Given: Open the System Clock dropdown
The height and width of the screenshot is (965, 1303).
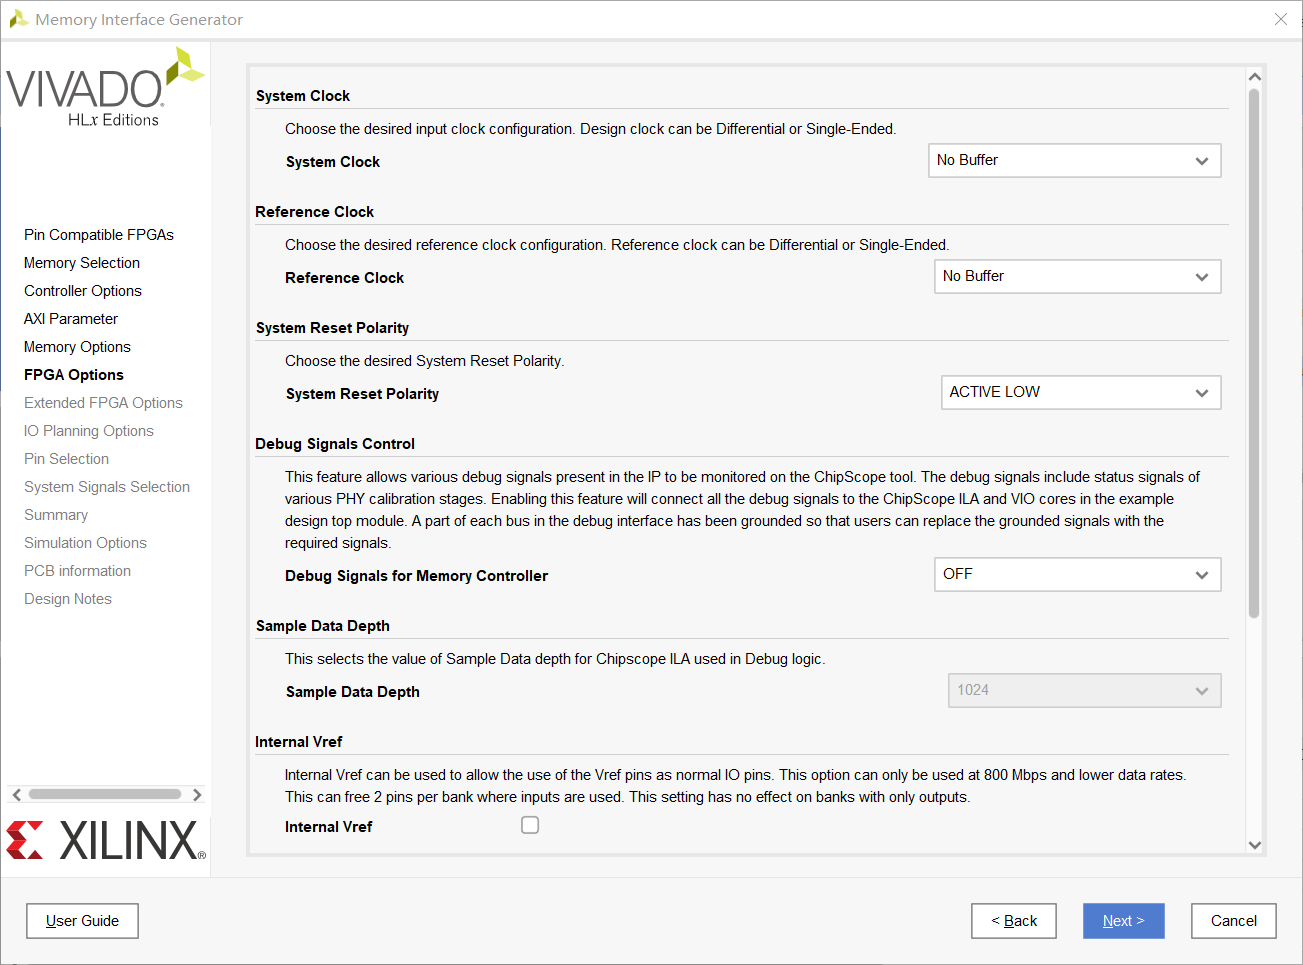Looking at the screenshot, I should pos(1075,161).
